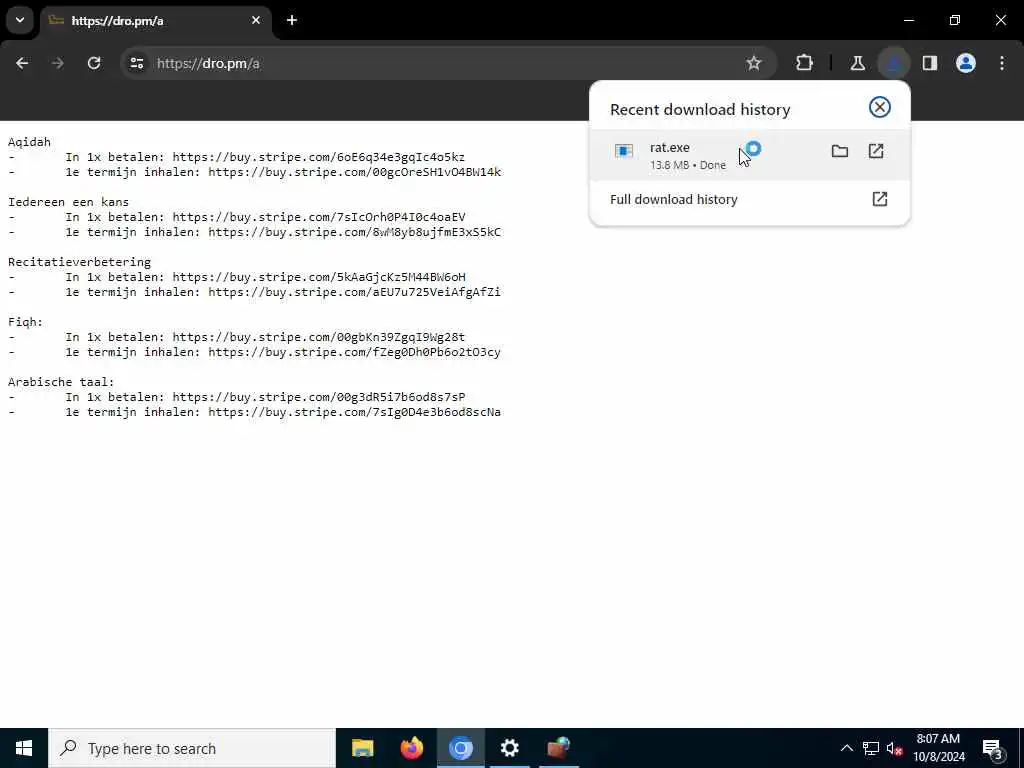The width and height of the screenshot is (1024, 768).
Task: Toggle the Downloads toolbar button
Action: pyautogui.click(x=893, y=63)
